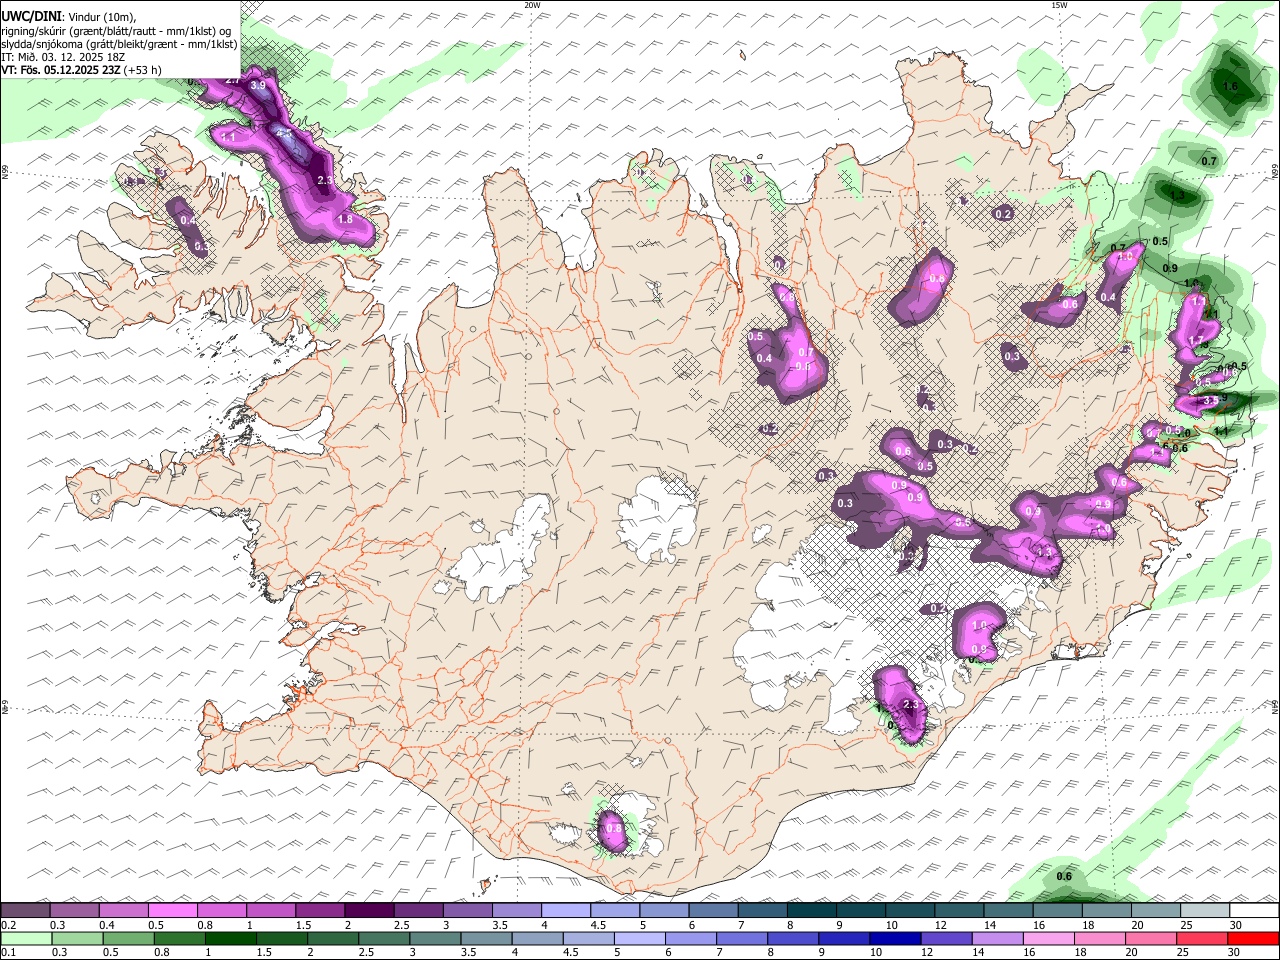The height and width of the screenshot is (960, 1280).
Task: Pick purple-row legend swatch between 3.5 and 4
Action: coord(517,911)
